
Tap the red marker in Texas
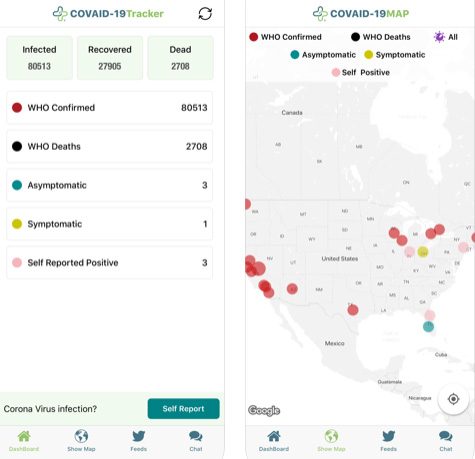coord(353,310)
